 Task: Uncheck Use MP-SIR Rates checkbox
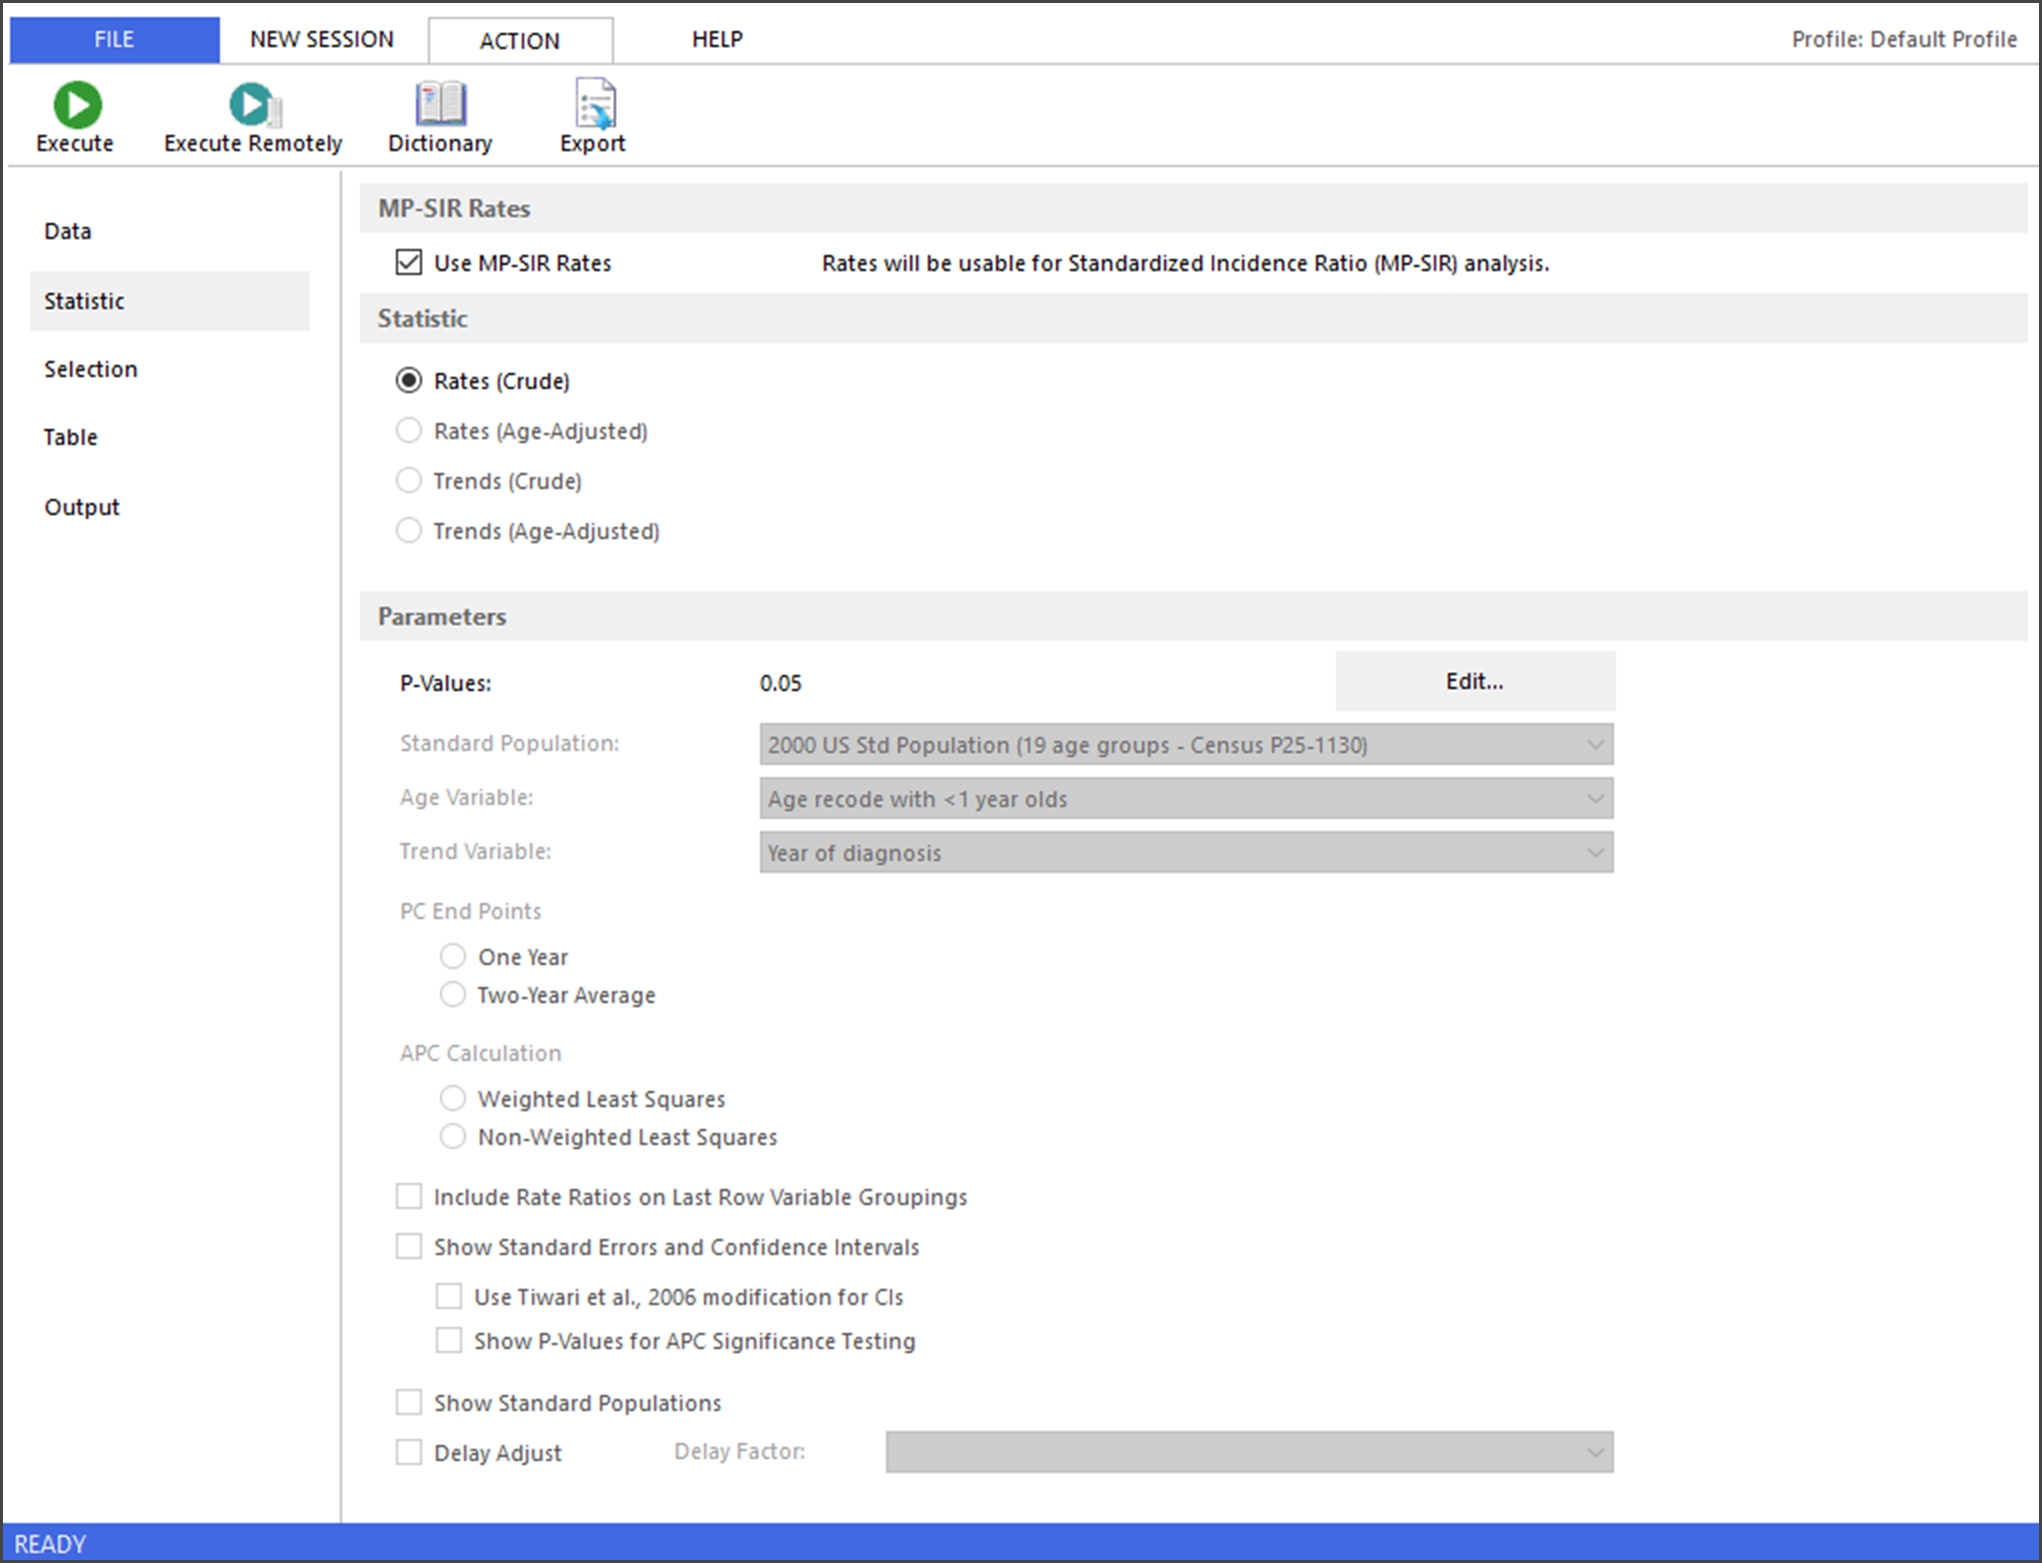tap(409, 263)
